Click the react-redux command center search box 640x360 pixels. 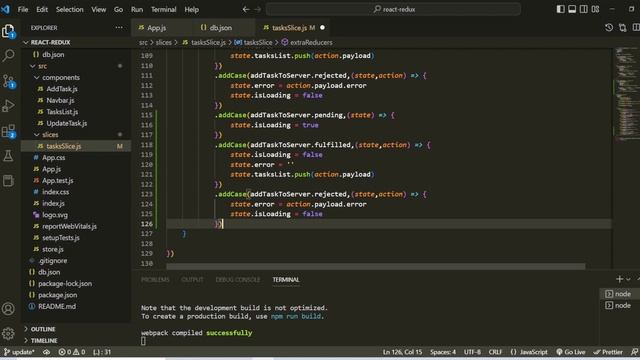pyautogui.click(x=393, y=9)
